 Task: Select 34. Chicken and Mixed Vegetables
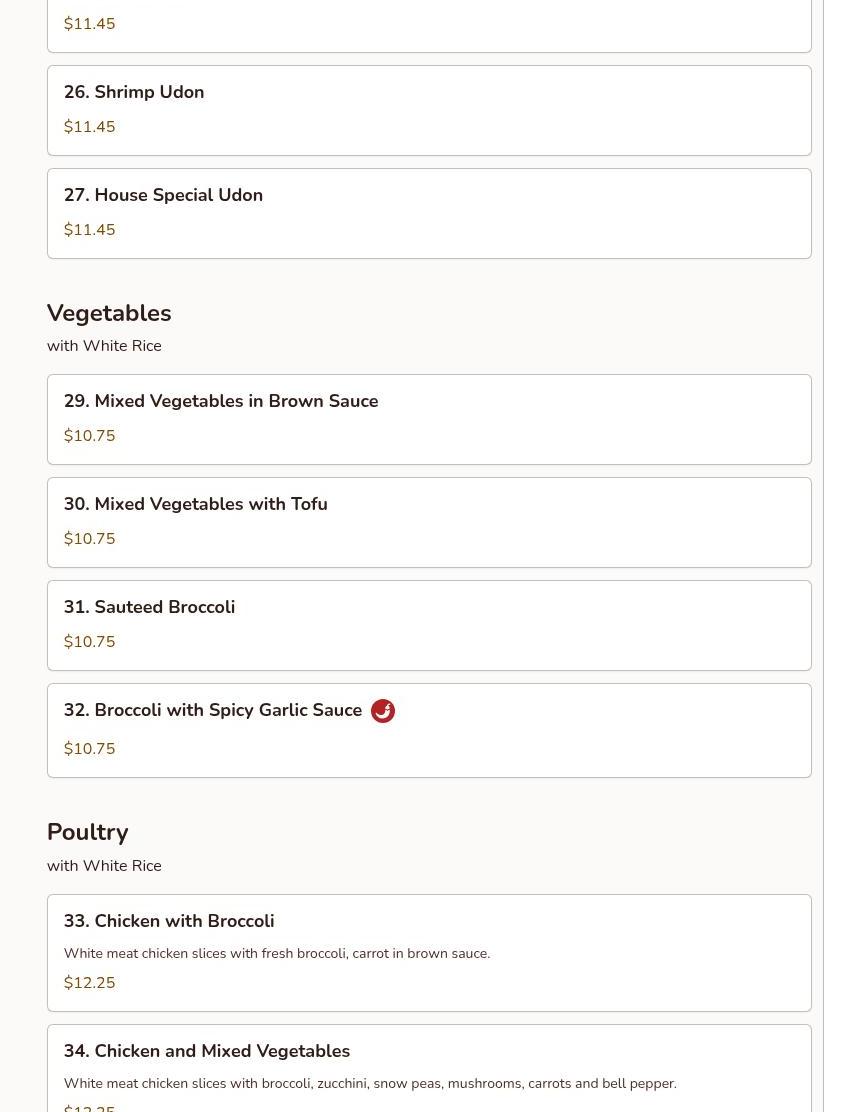[429, 1068]
